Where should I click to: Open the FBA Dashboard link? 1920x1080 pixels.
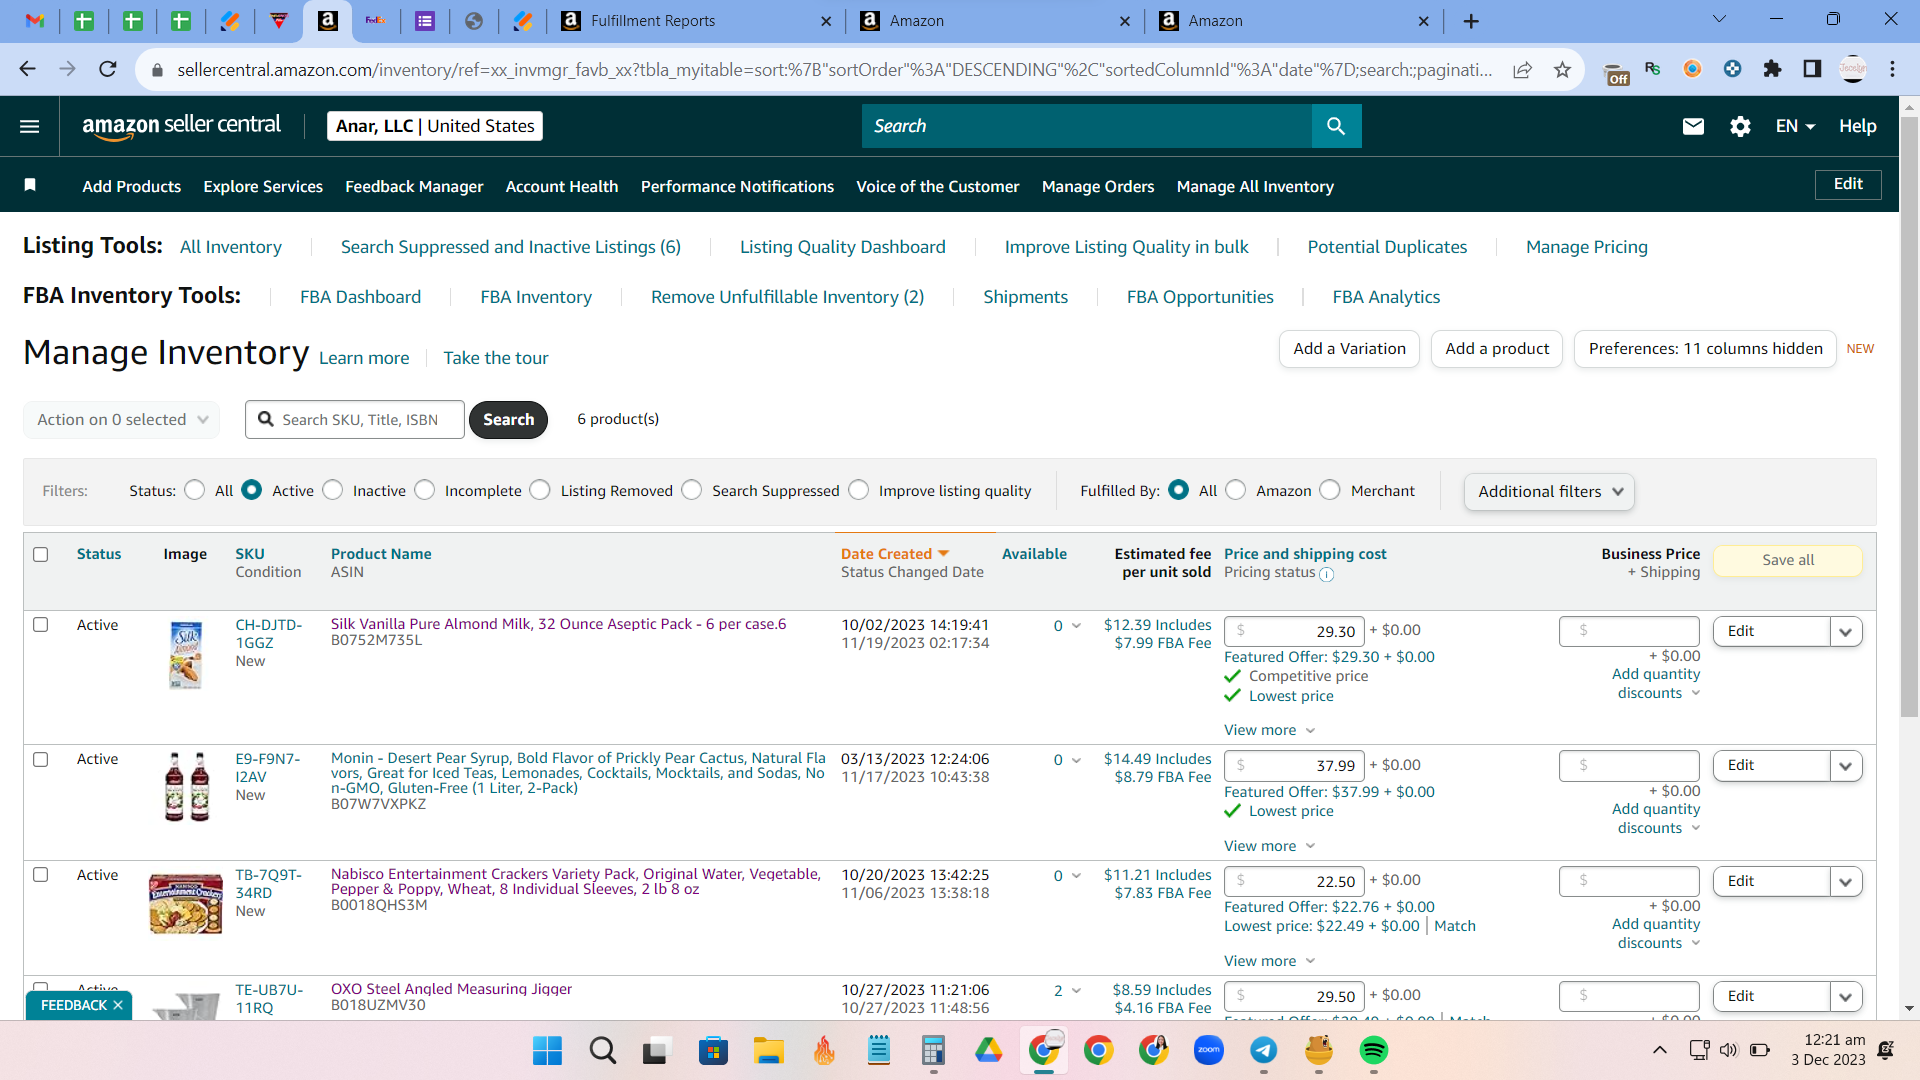(x=360, y=297)
